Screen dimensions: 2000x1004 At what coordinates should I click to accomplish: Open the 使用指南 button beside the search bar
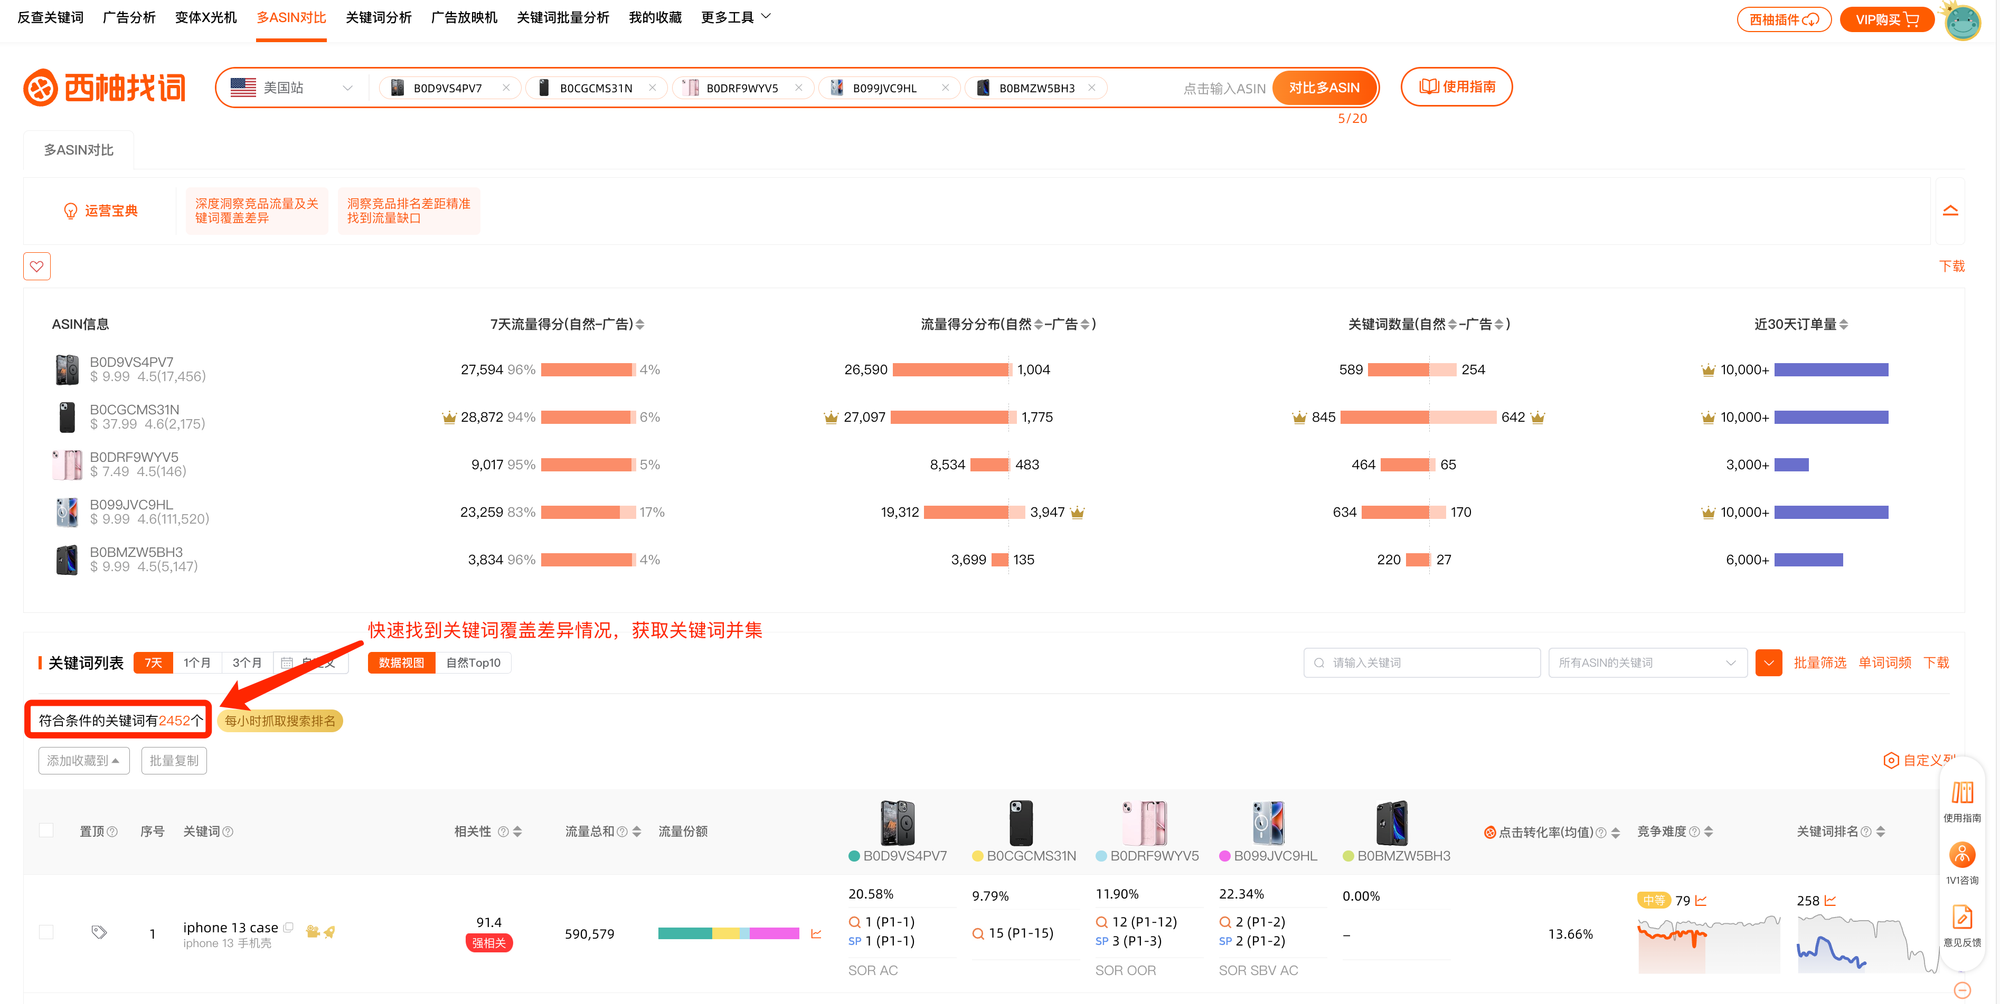1457,87
